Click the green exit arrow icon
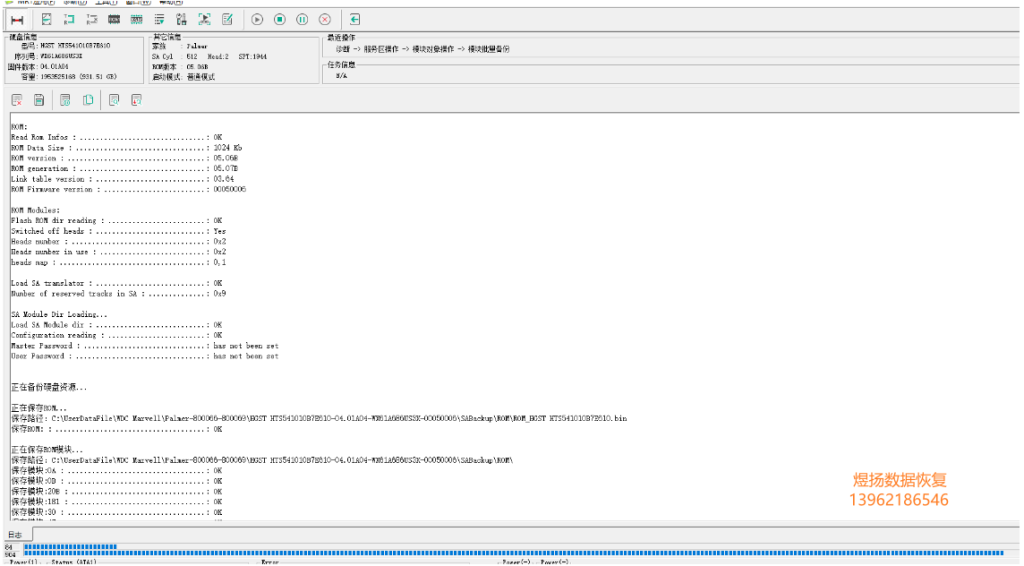Image resolution: width=1024 pixels, height=566 pixels. click(x=355, y=20)
